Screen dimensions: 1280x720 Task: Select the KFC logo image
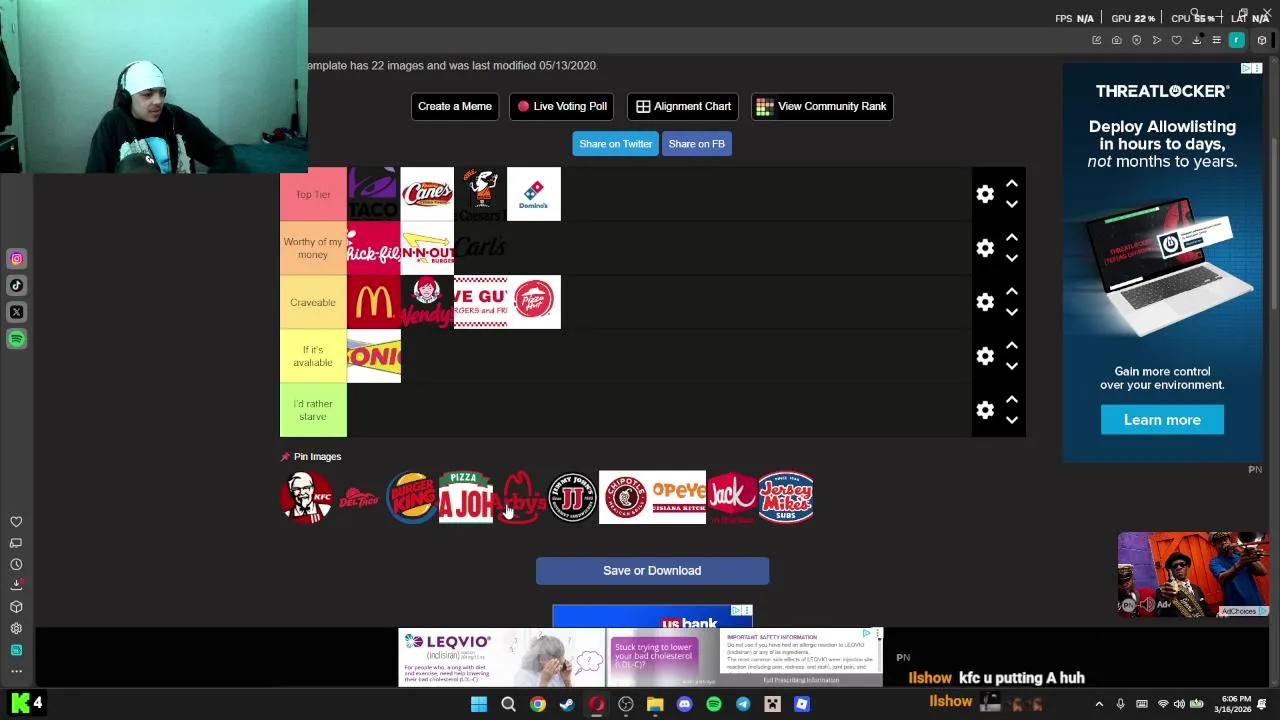click(306, 497)
